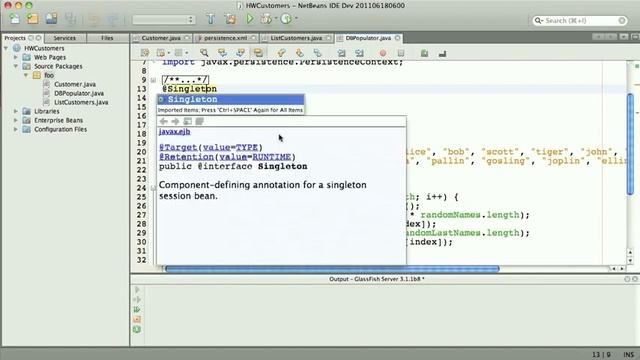Screen dimensions: 640x360
Task: Open the Profile Project dropdown arrow
Action: pyautogui.click(x=296, y=19)
